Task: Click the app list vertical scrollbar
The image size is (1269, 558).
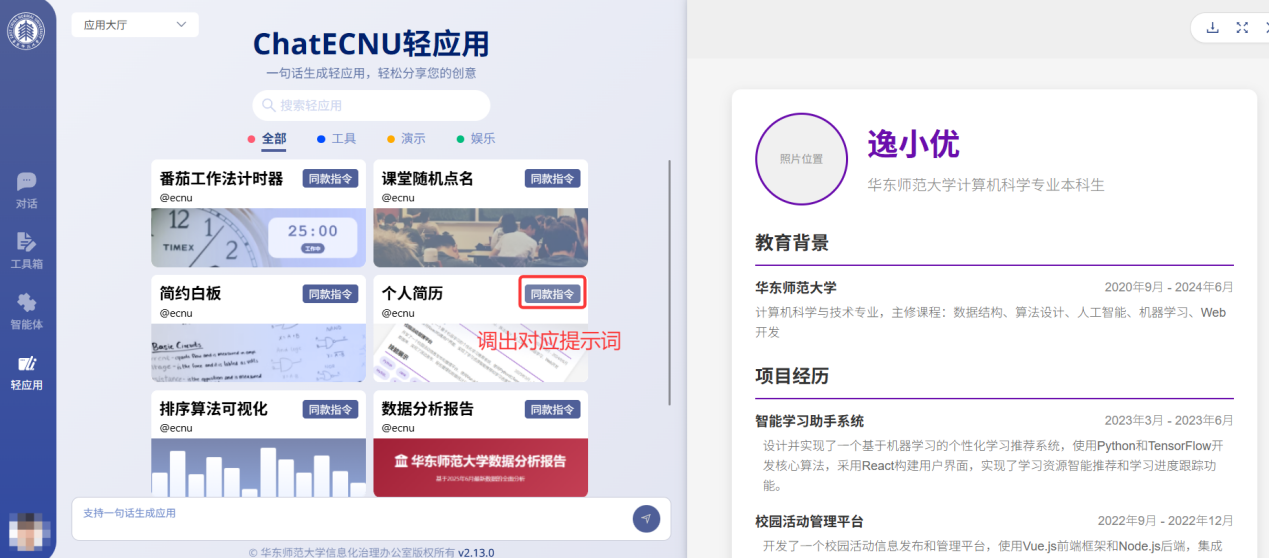Action: tap(671, 280)
